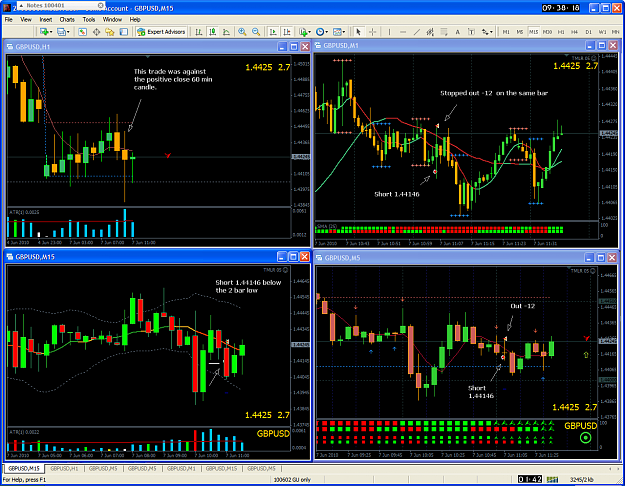Open the Tools menu

click(x=89, y=20)
